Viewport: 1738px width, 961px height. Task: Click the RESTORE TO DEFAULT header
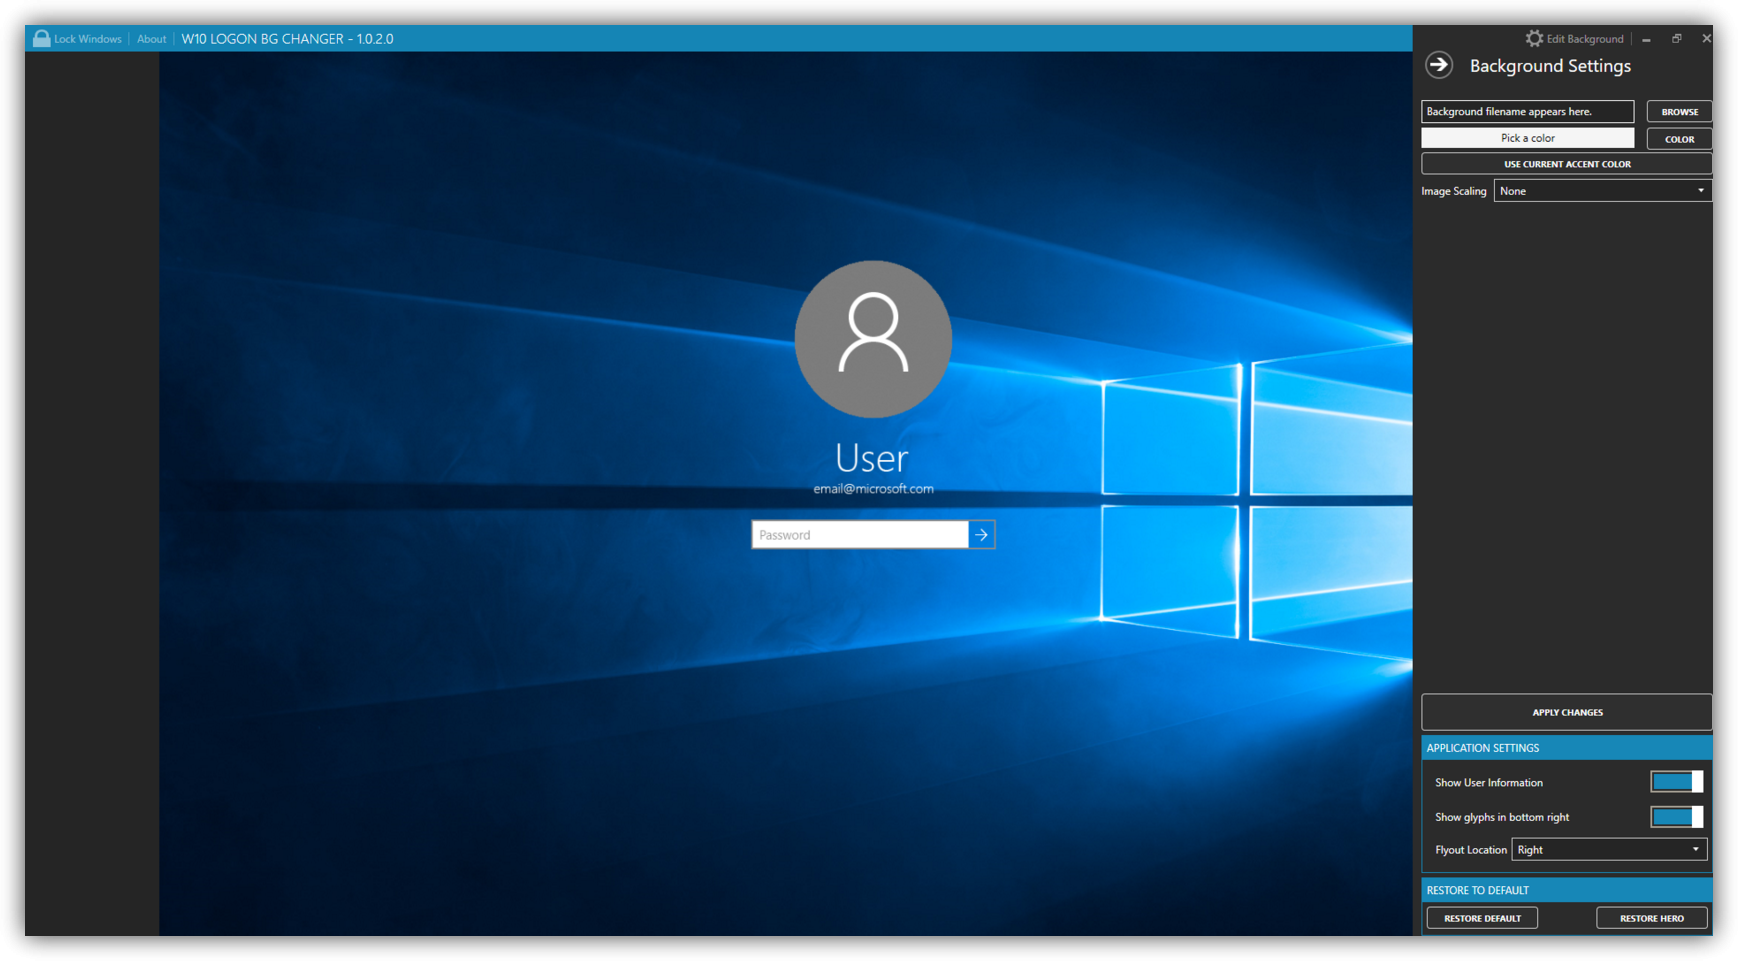[1567, 890]
